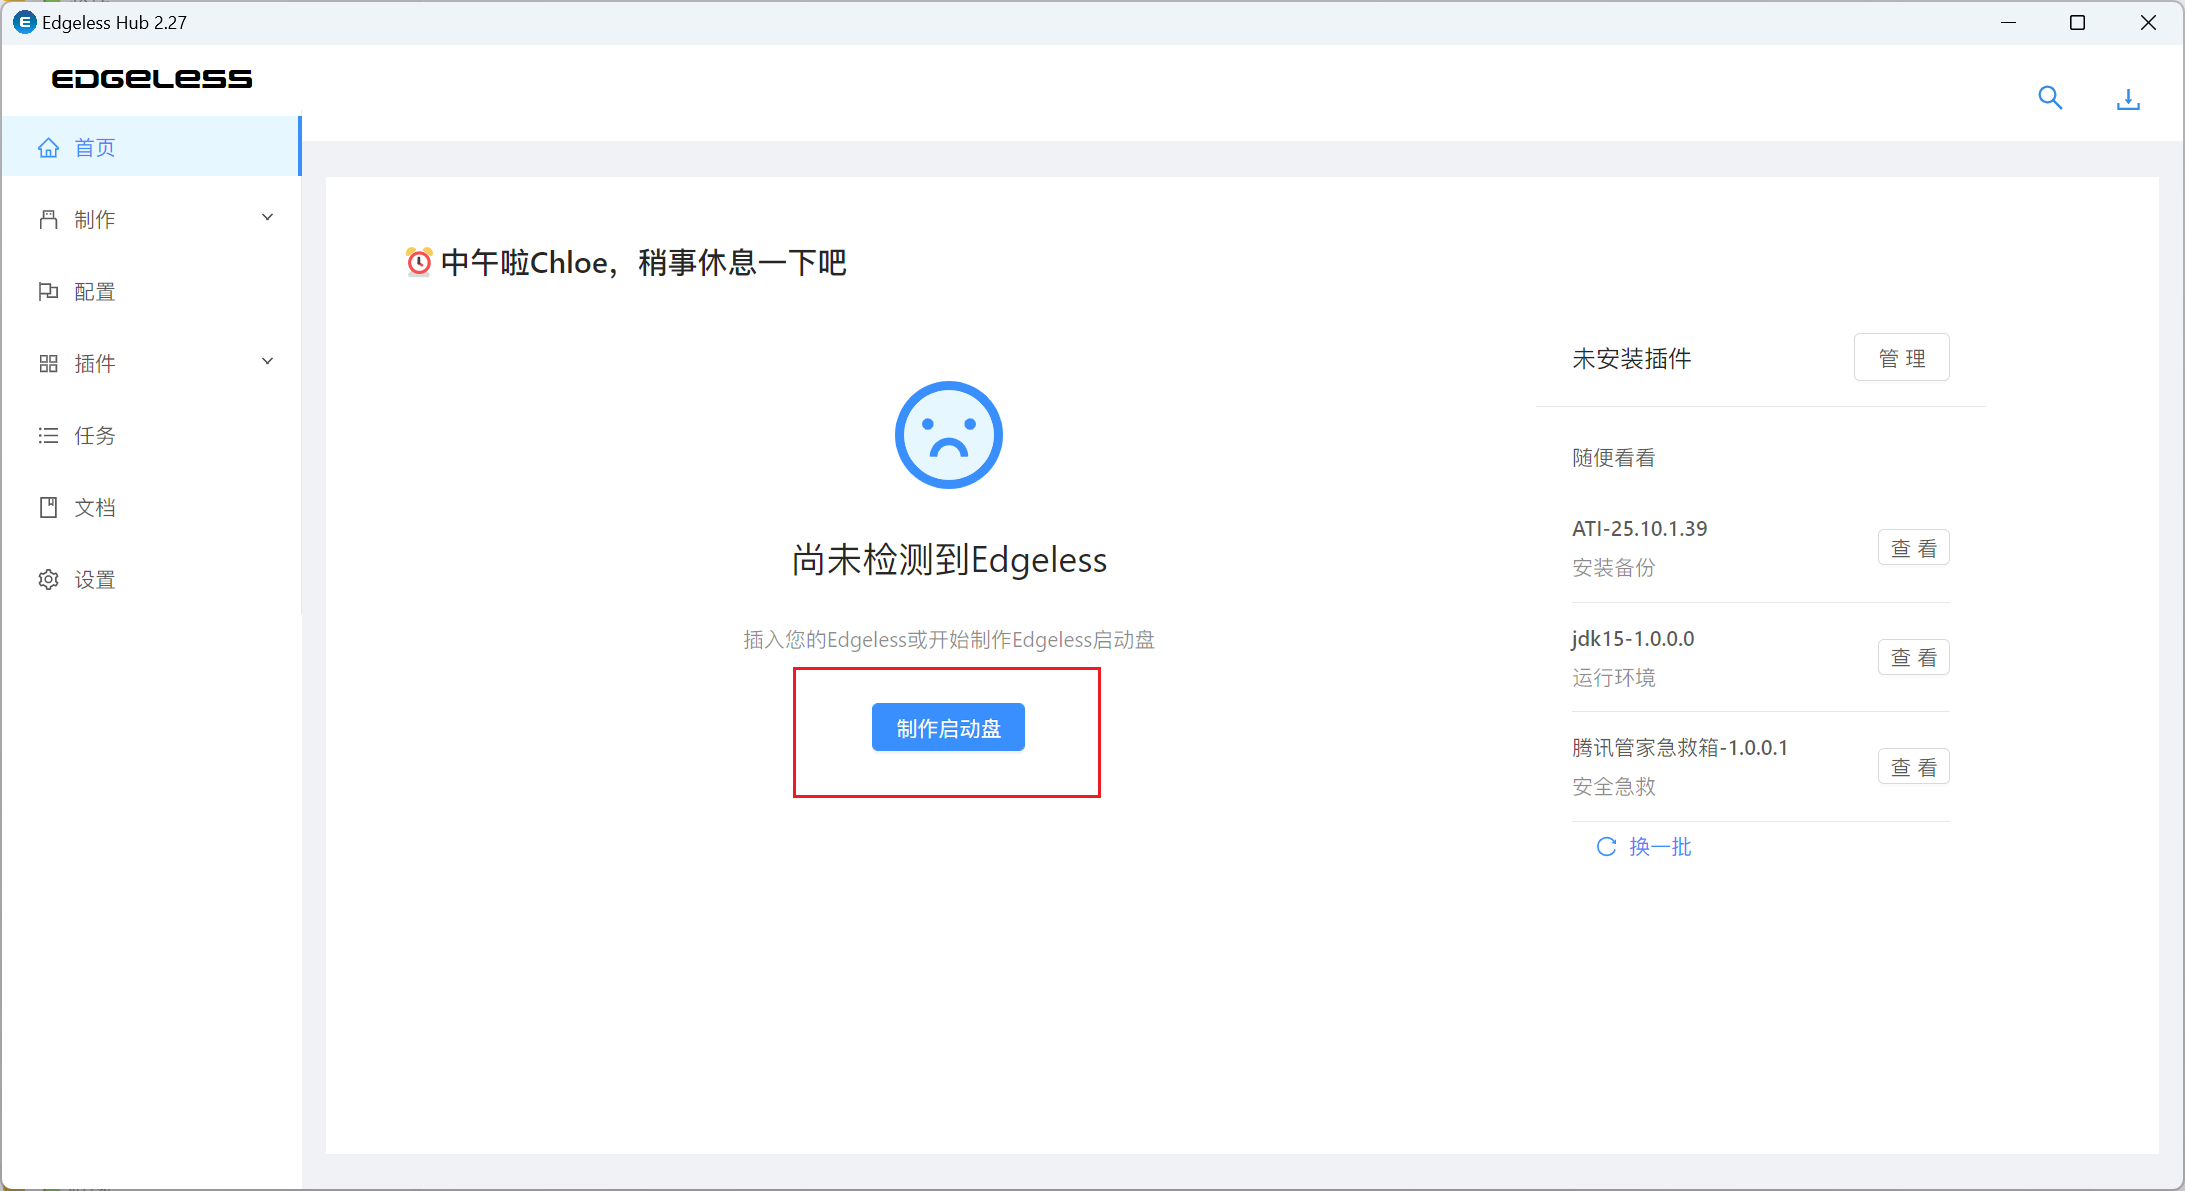Screen dimensions: 2185x1191
Task: Click the refresh icon beside 换一批
Action: click(1606, 847)
